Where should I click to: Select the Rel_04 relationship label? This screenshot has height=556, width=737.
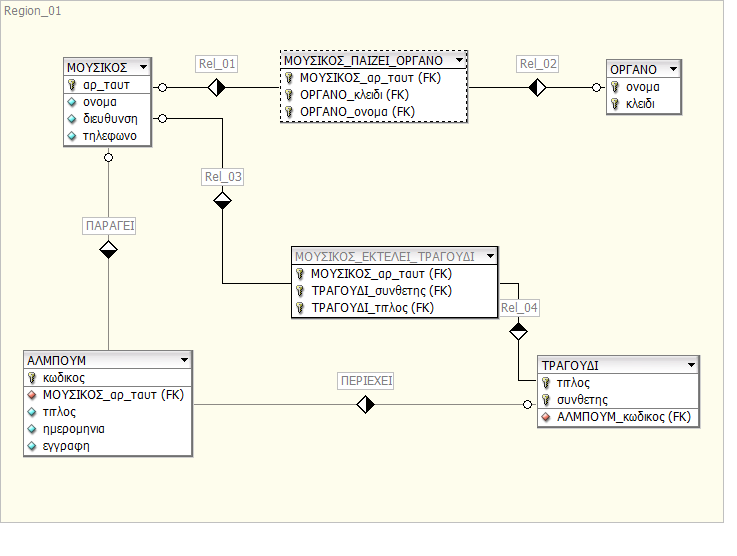pos(519,308)
